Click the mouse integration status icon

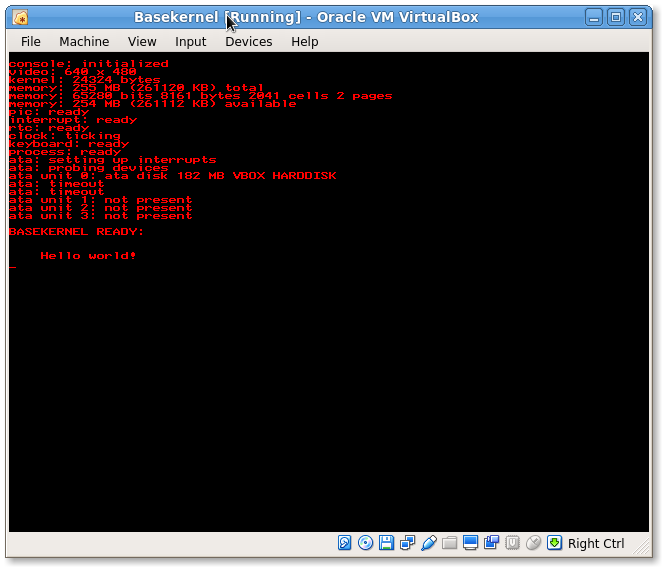(x=533, y=543)
